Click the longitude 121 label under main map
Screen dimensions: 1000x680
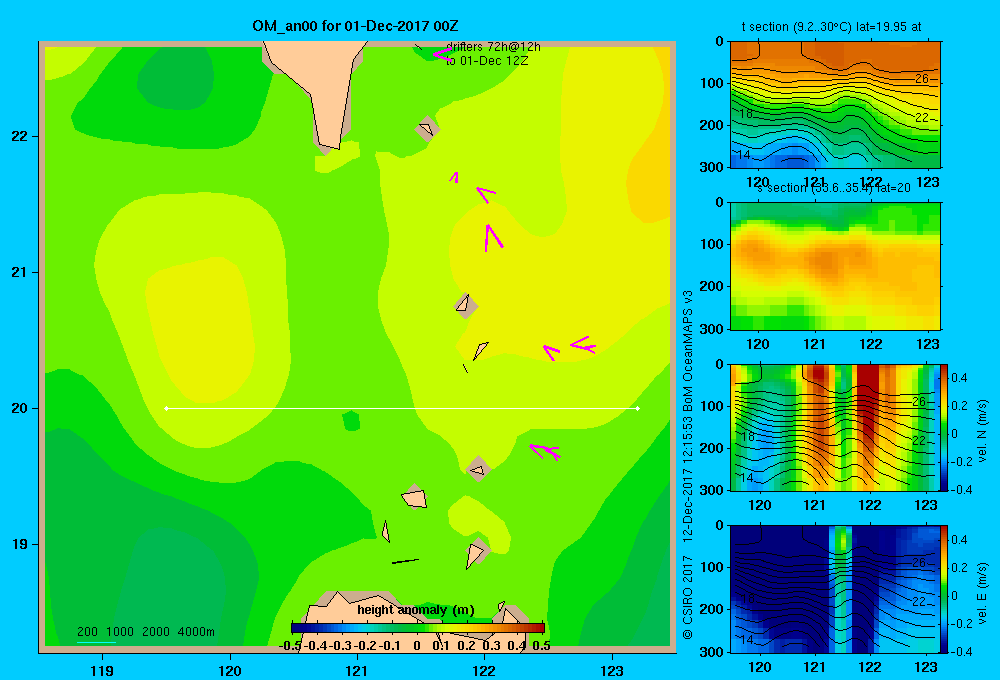click(357, 670)
